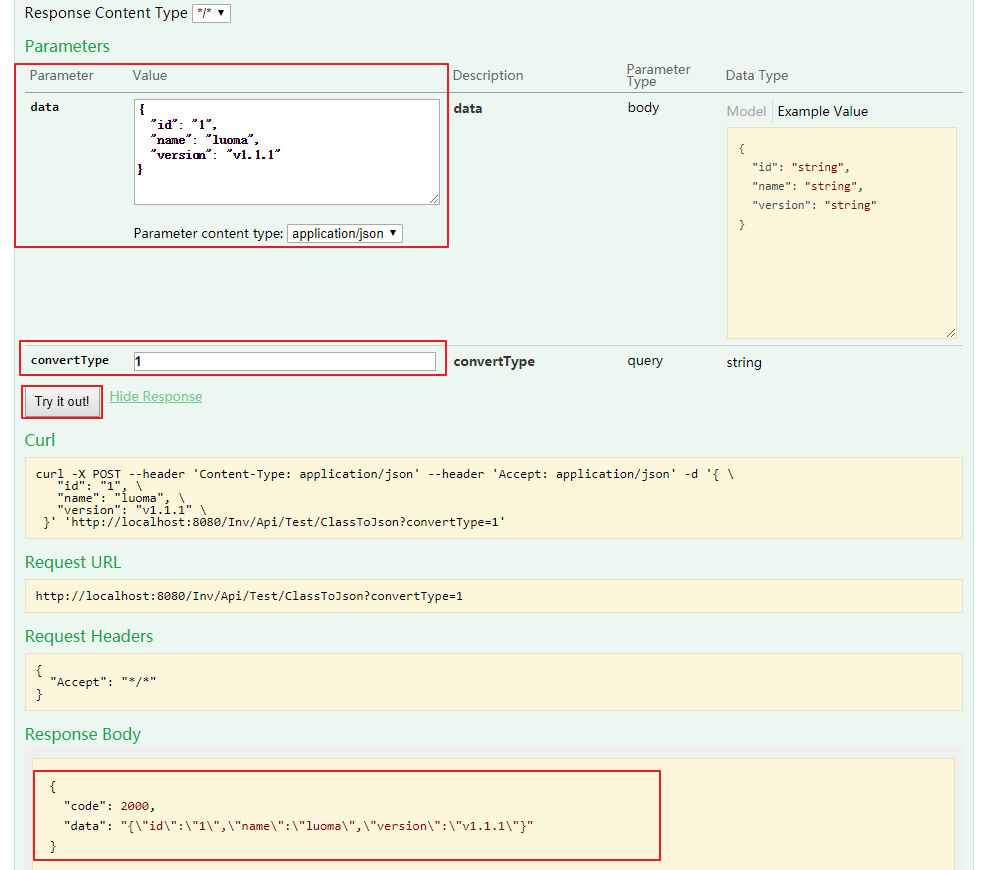This screenshot has height=870, width=987.
Task: Switch to the Example Value tab
Action: 822,111
